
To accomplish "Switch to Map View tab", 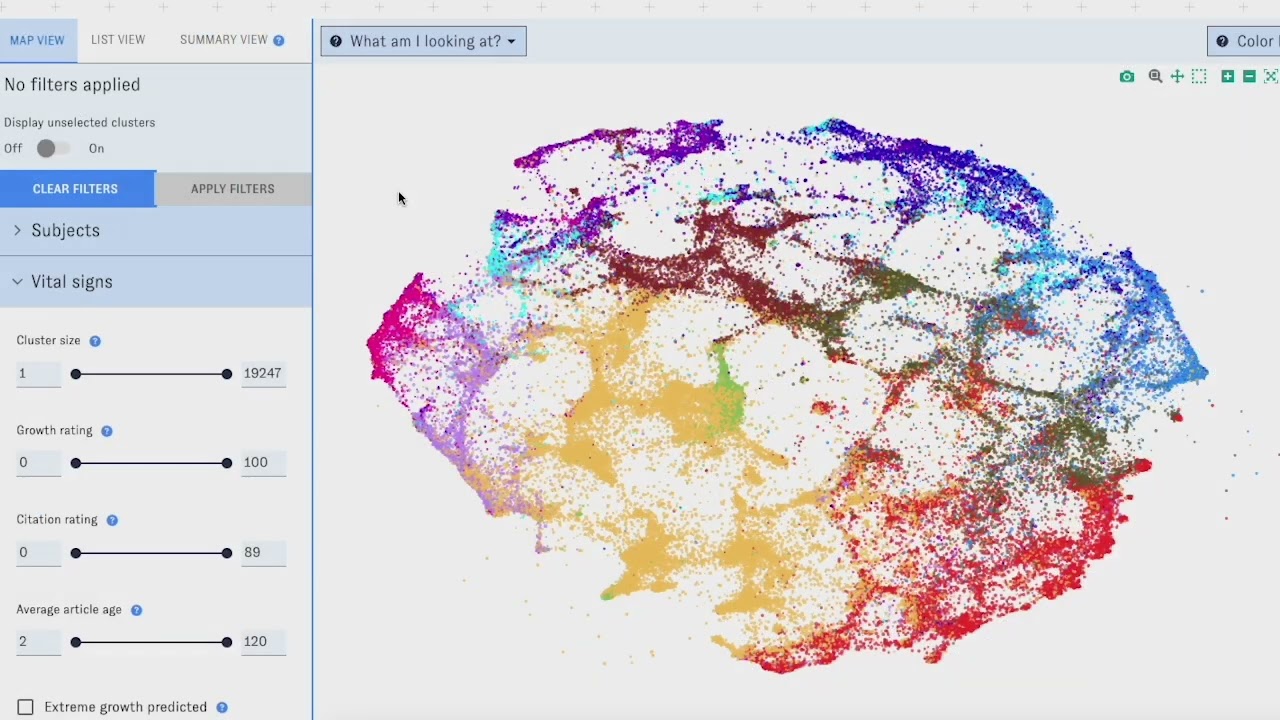I will click(x=37, y=40).
